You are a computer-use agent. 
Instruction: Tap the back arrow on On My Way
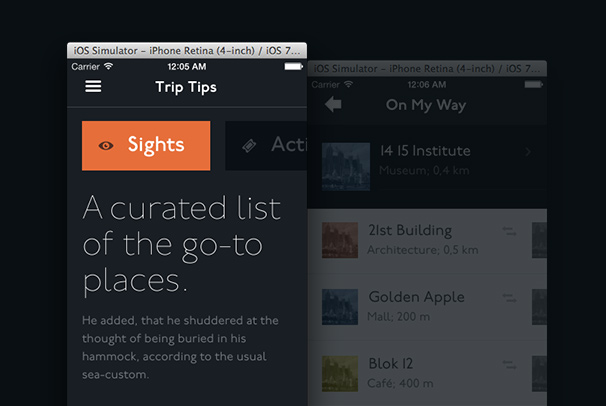(333, 105)
